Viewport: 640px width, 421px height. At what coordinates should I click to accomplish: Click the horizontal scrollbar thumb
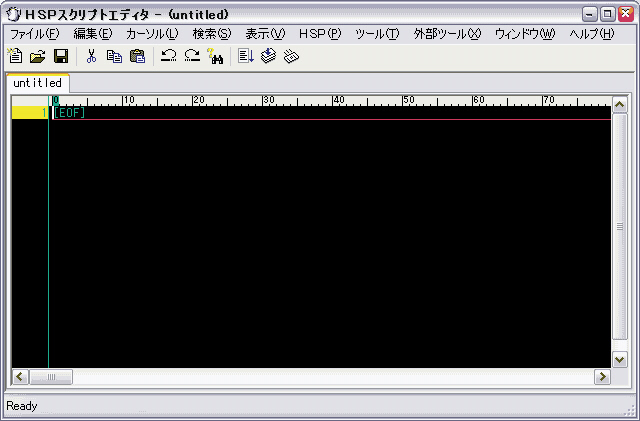(x=52, y=377)
